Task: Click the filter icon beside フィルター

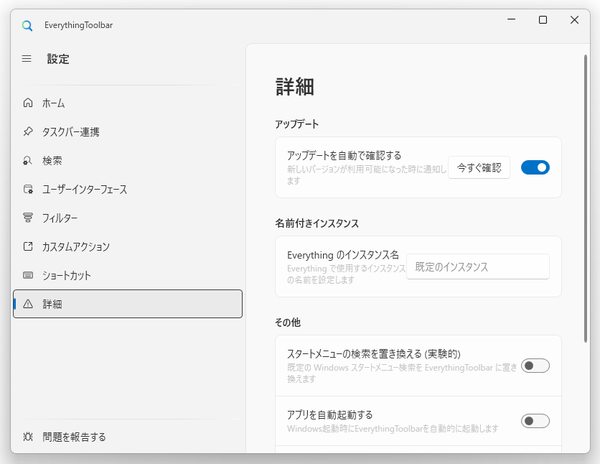Action: 28,218
